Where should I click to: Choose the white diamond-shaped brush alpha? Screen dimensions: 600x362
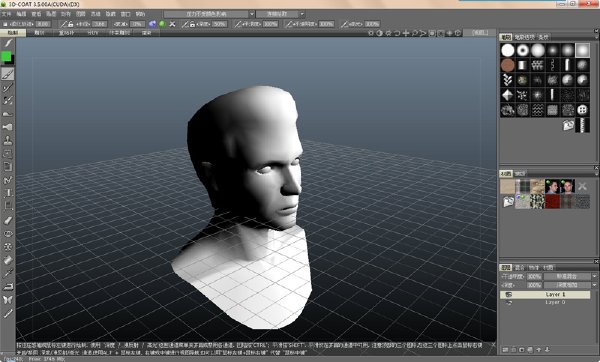point(507,95)
